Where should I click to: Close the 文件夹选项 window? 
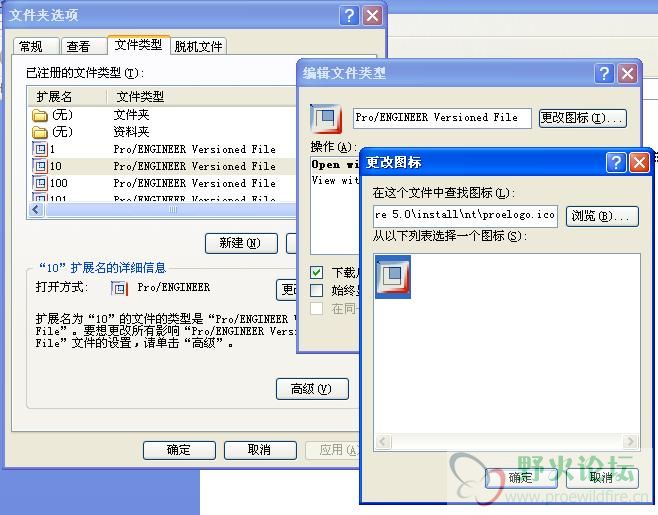coord(372,16)
